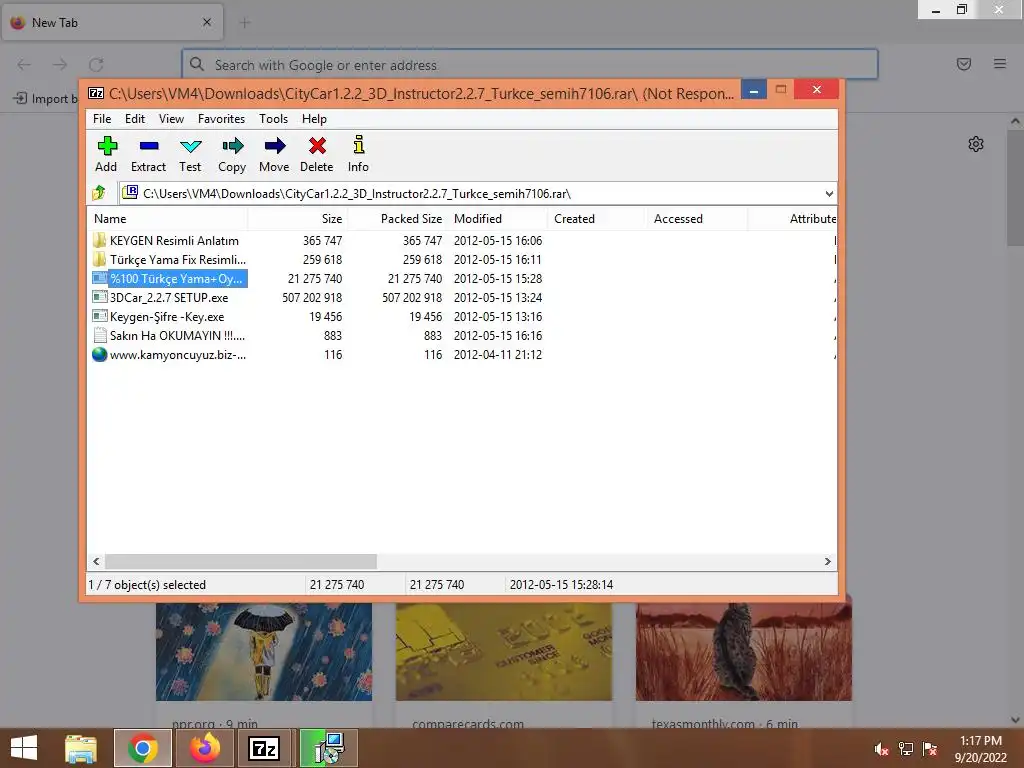Sort by the Size column header
Screen dimensions: 1024x768
[x=298, y=219]
